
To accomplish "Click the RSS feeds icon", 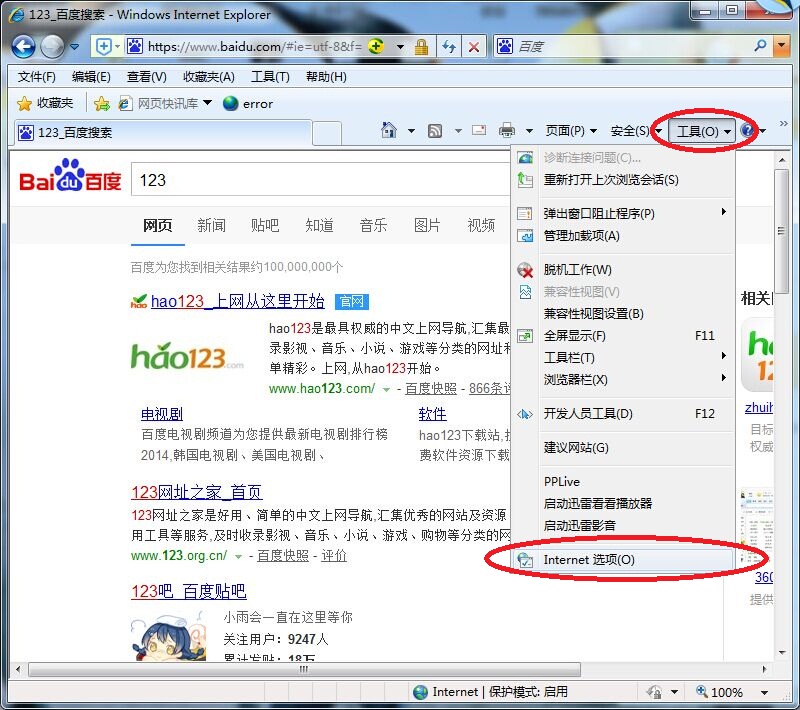I will click(x=435, y=131).
